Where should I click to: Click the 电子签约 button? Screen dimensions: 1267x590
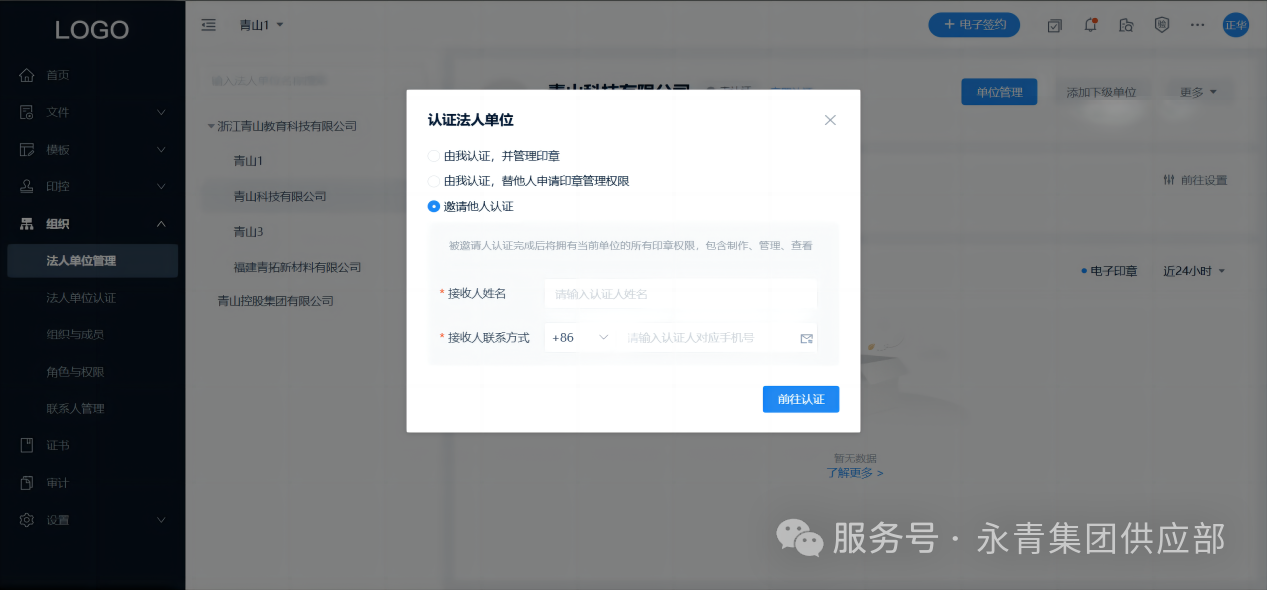(x=974, y=25)
